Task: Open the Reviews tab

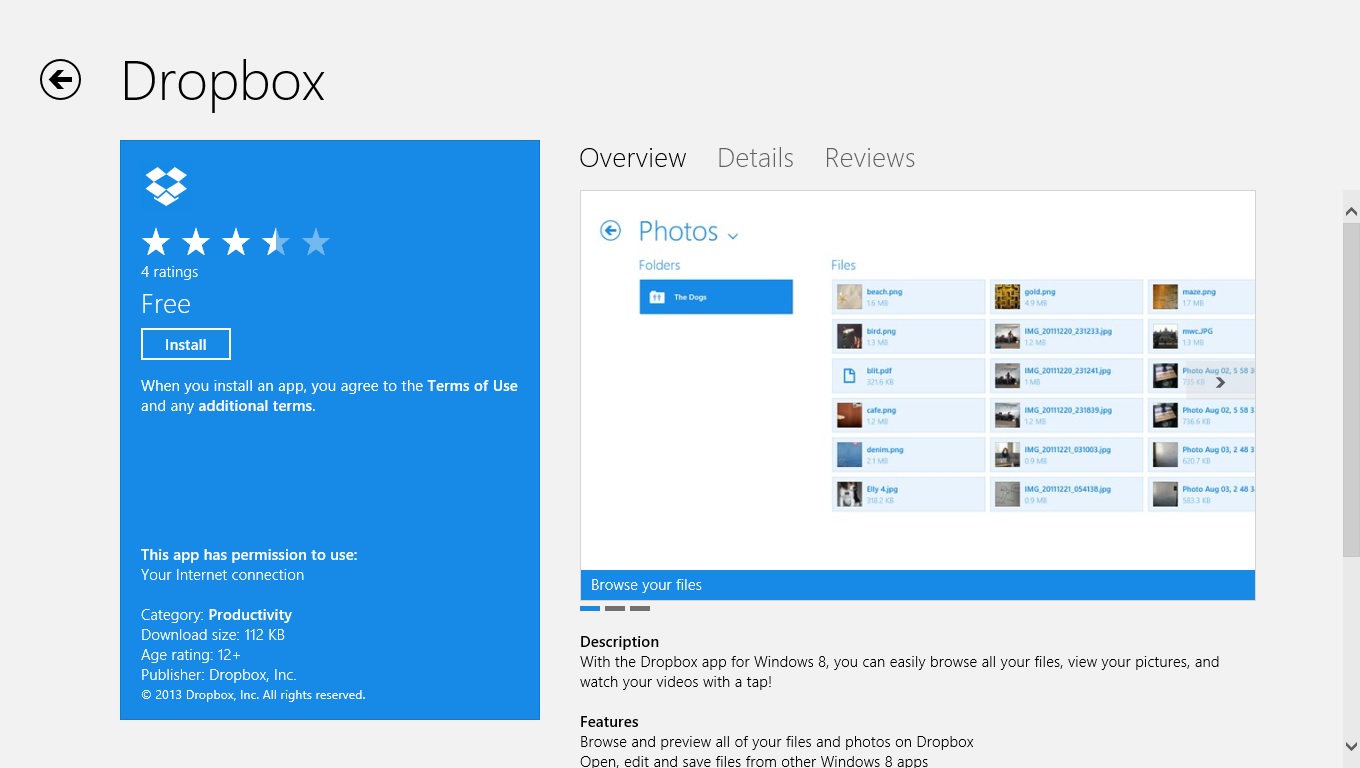Action: point(869,158)
